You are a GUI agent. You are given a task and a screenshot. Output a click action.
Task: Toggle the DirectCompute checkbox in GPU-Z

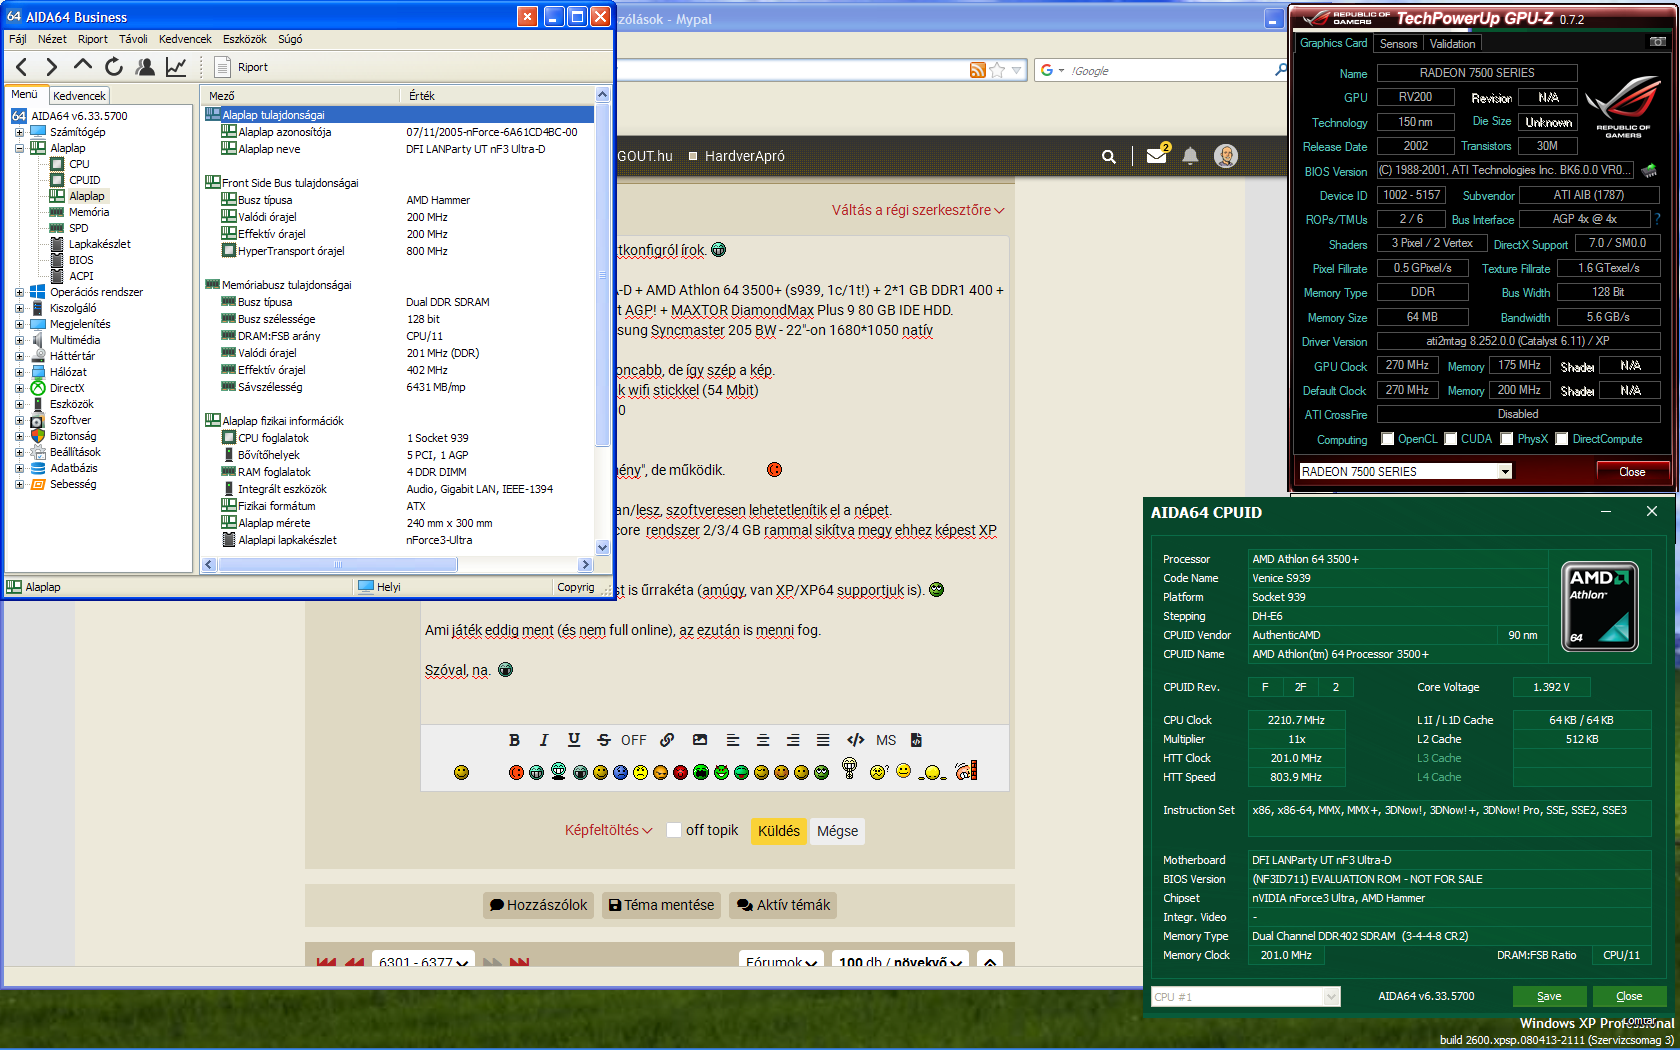pos(1561,439)
